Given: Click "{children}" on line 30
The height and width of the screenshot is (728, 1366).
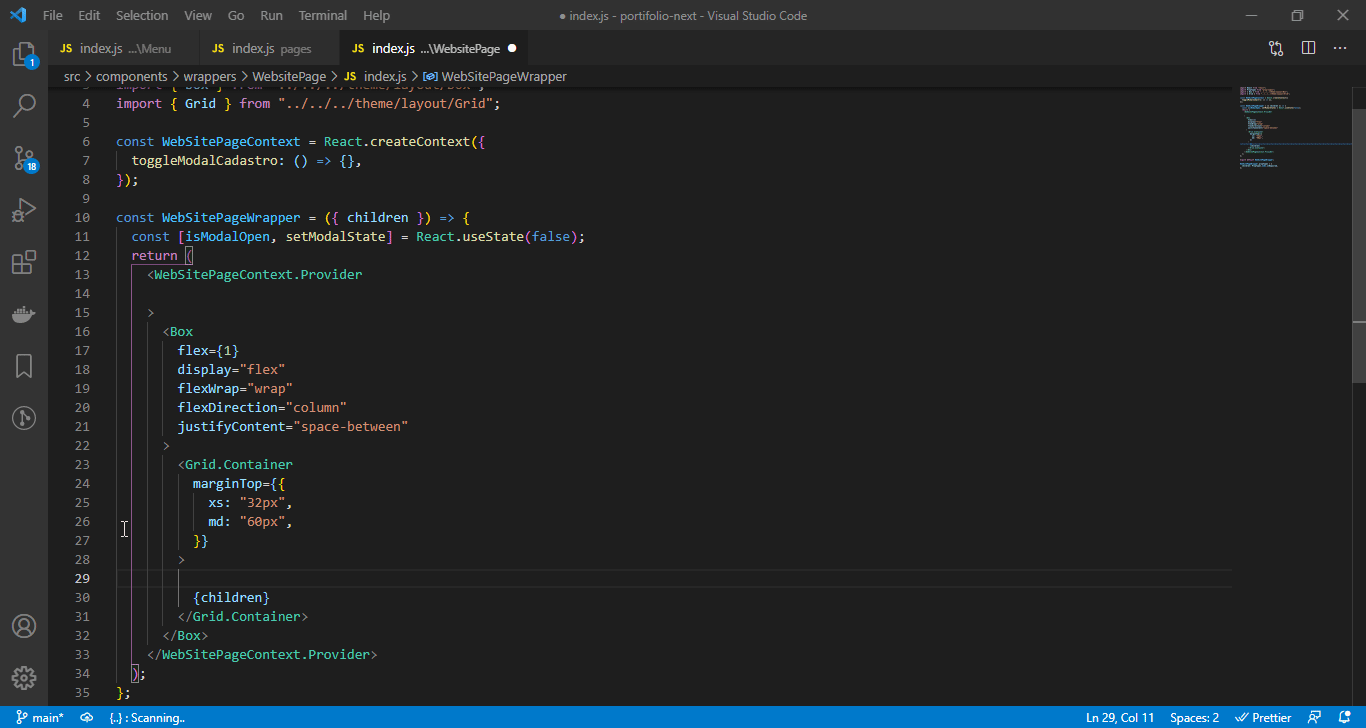Looking at the screenshot, I should point(231,598).
